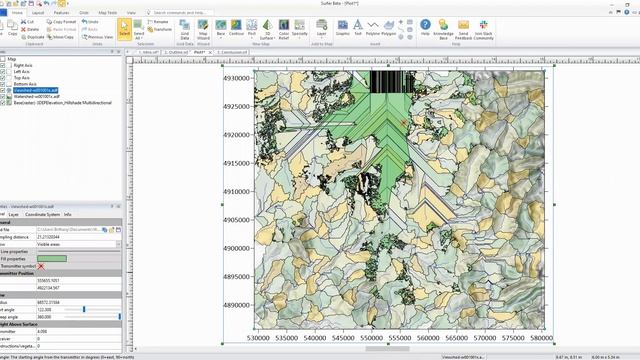Click the Copy Format command
Screen dimensions: 640x360
coord(61,22)
